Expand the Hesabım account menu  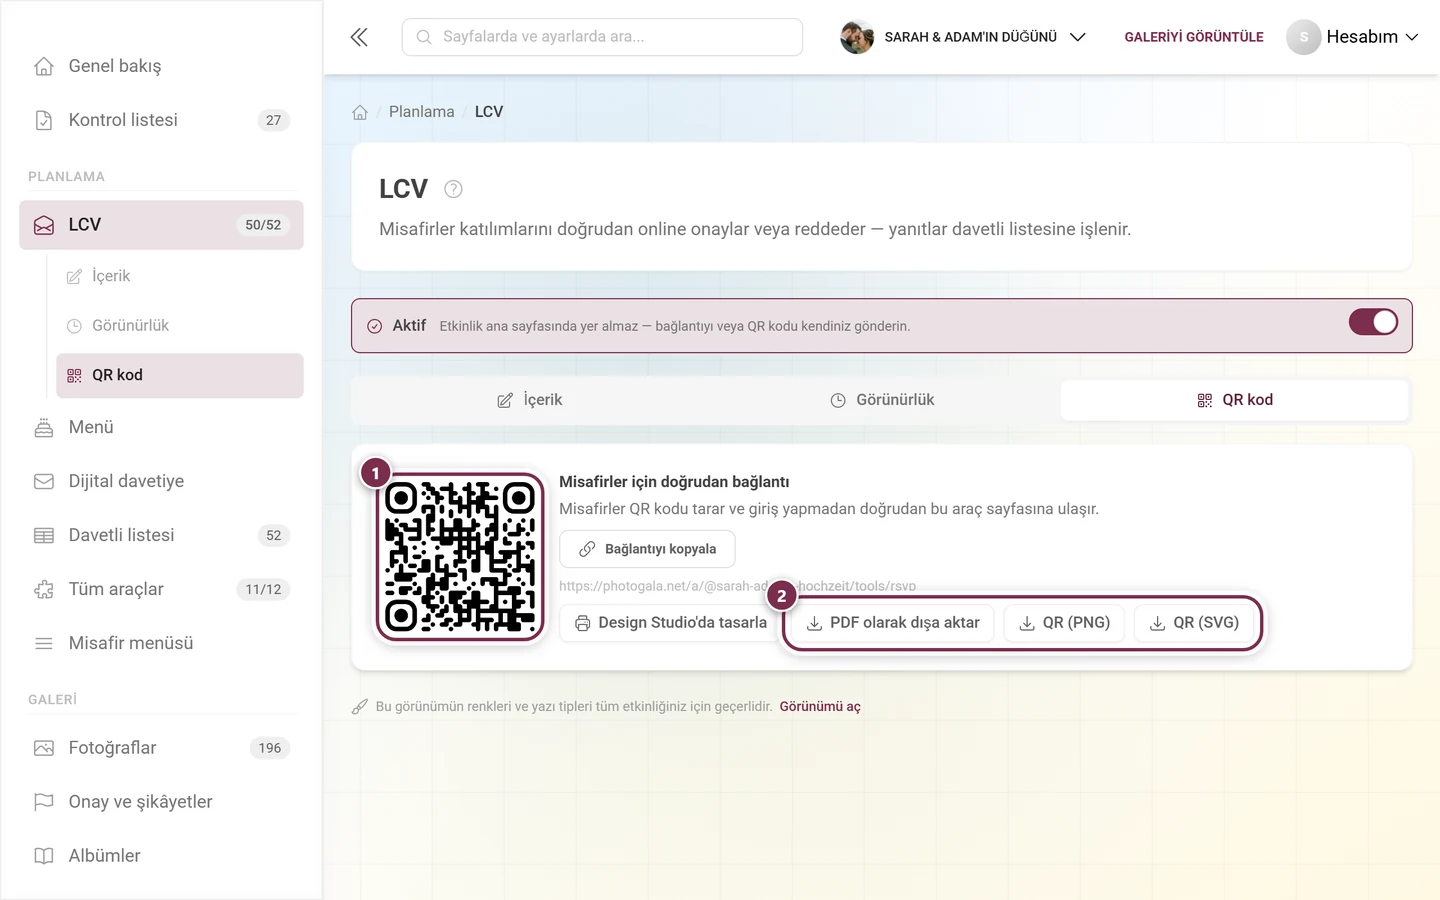[x=1353, y=37]
